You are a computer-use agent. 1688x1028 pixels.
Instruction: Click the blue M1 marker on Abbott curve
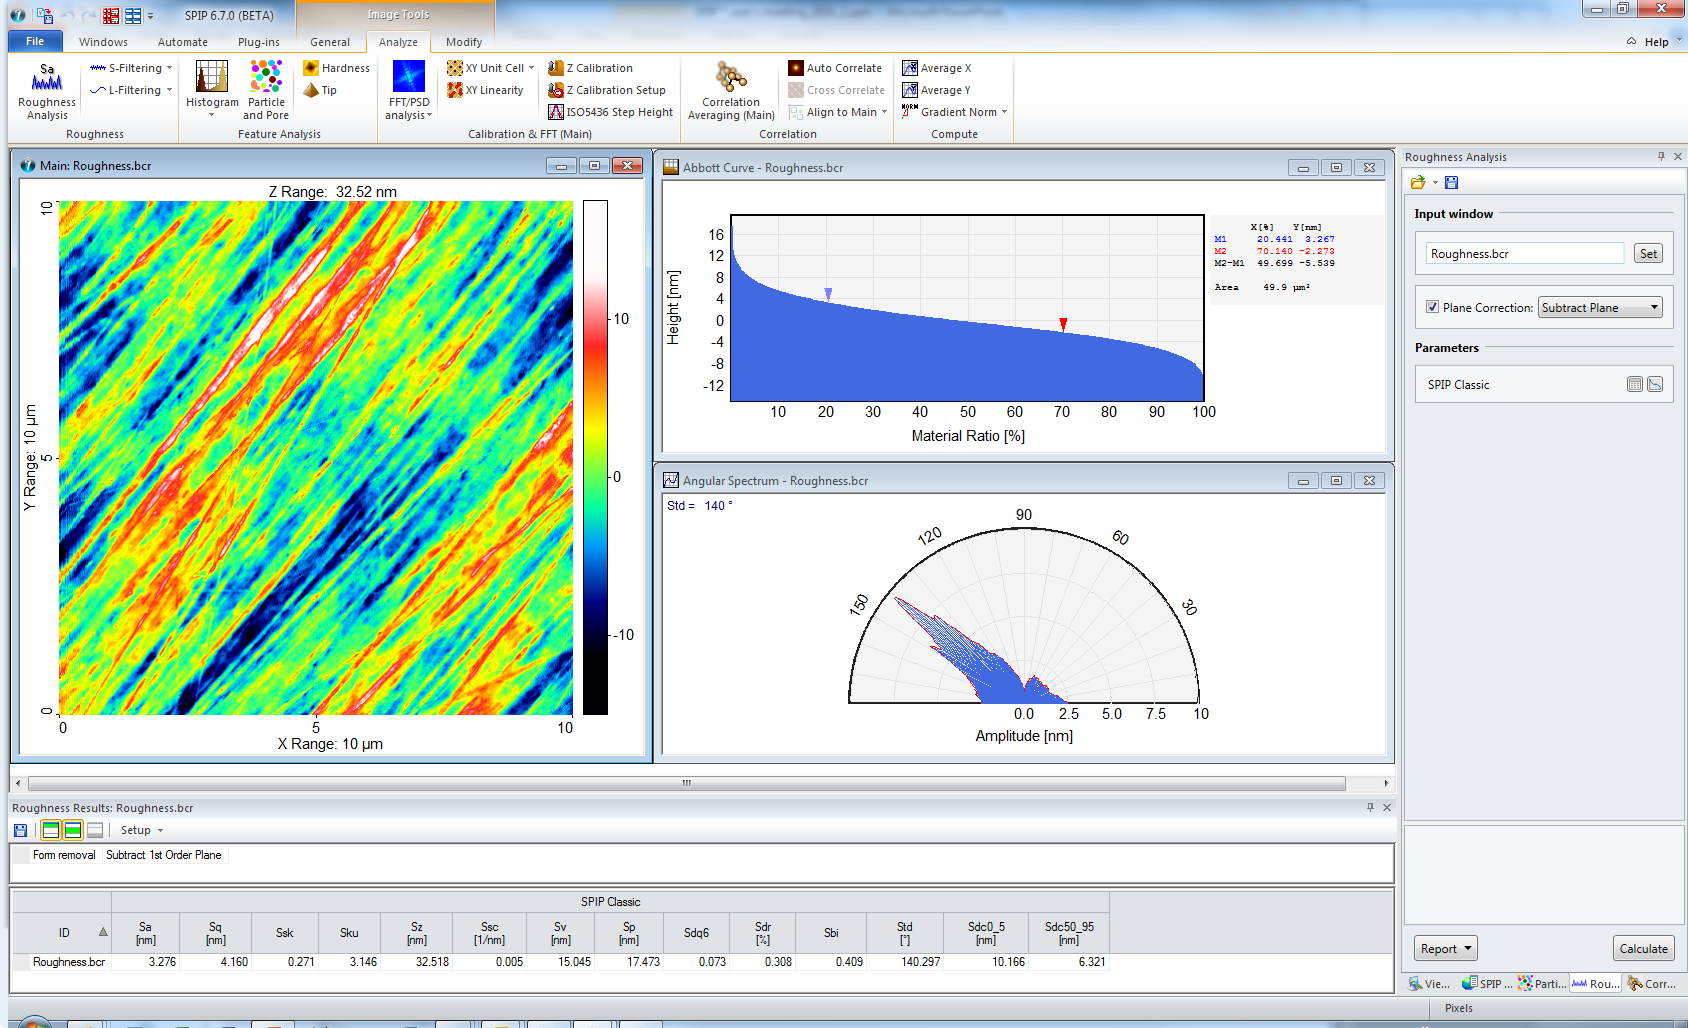tap(828, 293)
